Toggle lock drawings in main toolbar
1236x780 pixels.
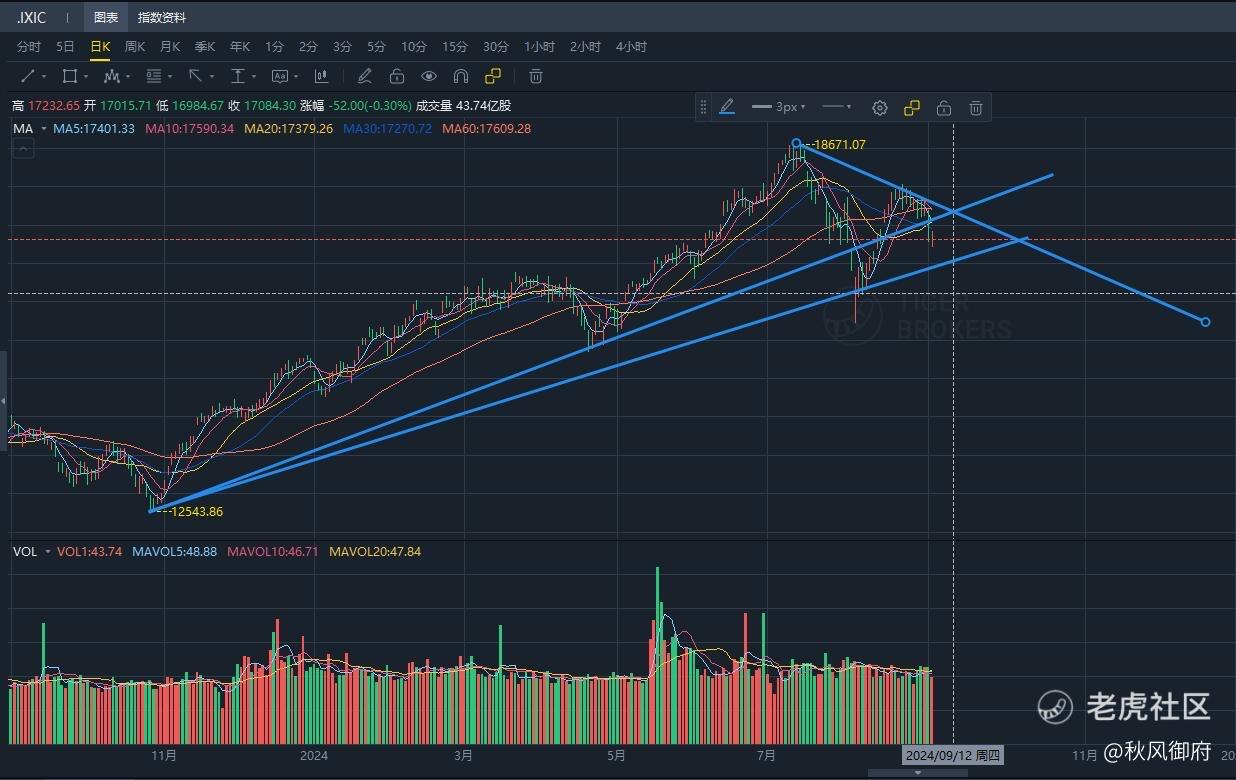397,76
